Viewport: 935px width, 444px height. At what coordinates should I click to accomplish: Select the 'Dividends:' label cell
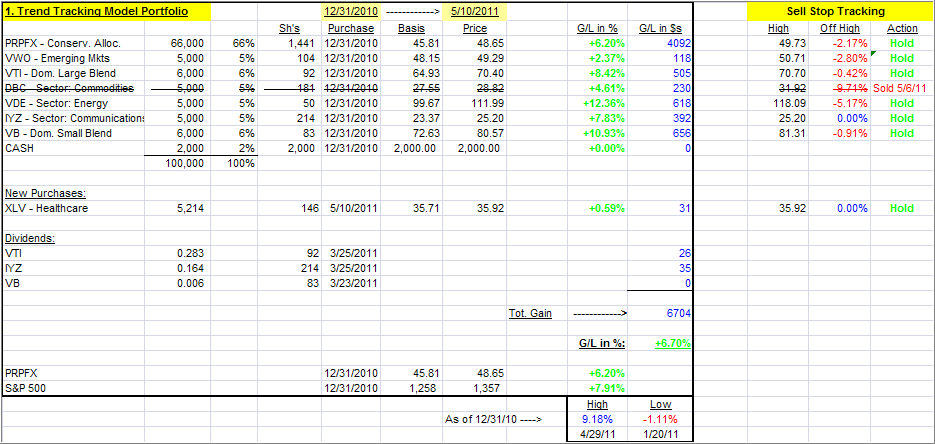[73, 238]
